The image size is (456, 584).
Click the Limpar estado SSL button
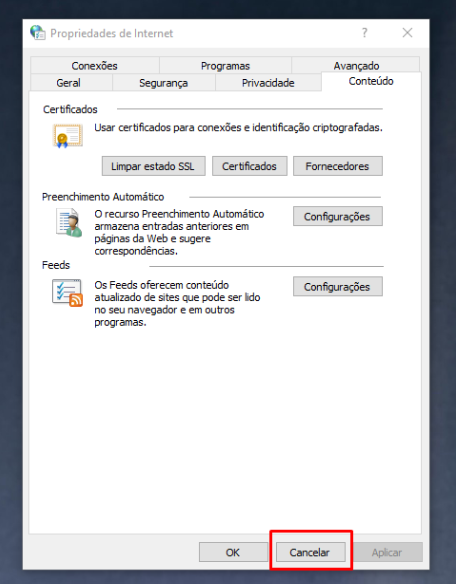click(x=153, y=166)
